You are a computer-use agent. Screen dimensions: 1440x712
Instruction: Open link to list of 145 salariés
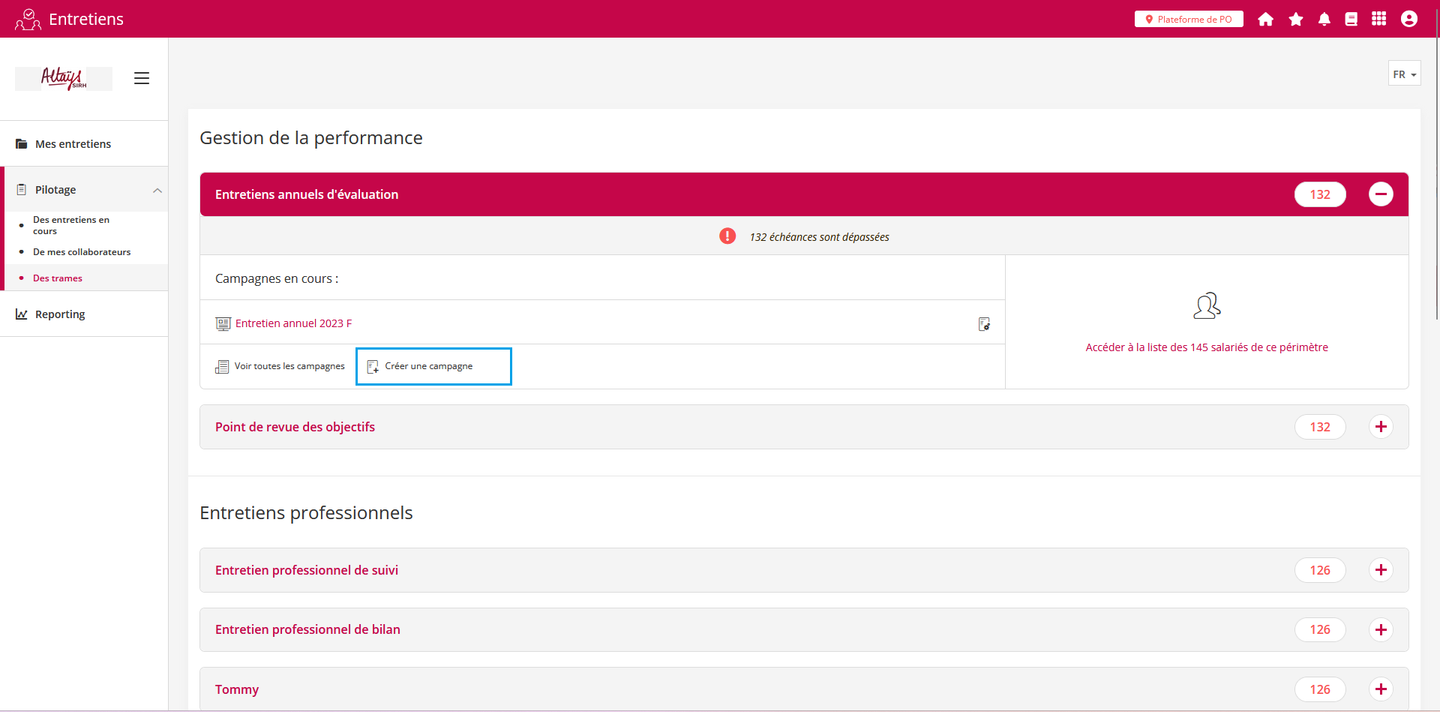tap(1206, 348)
